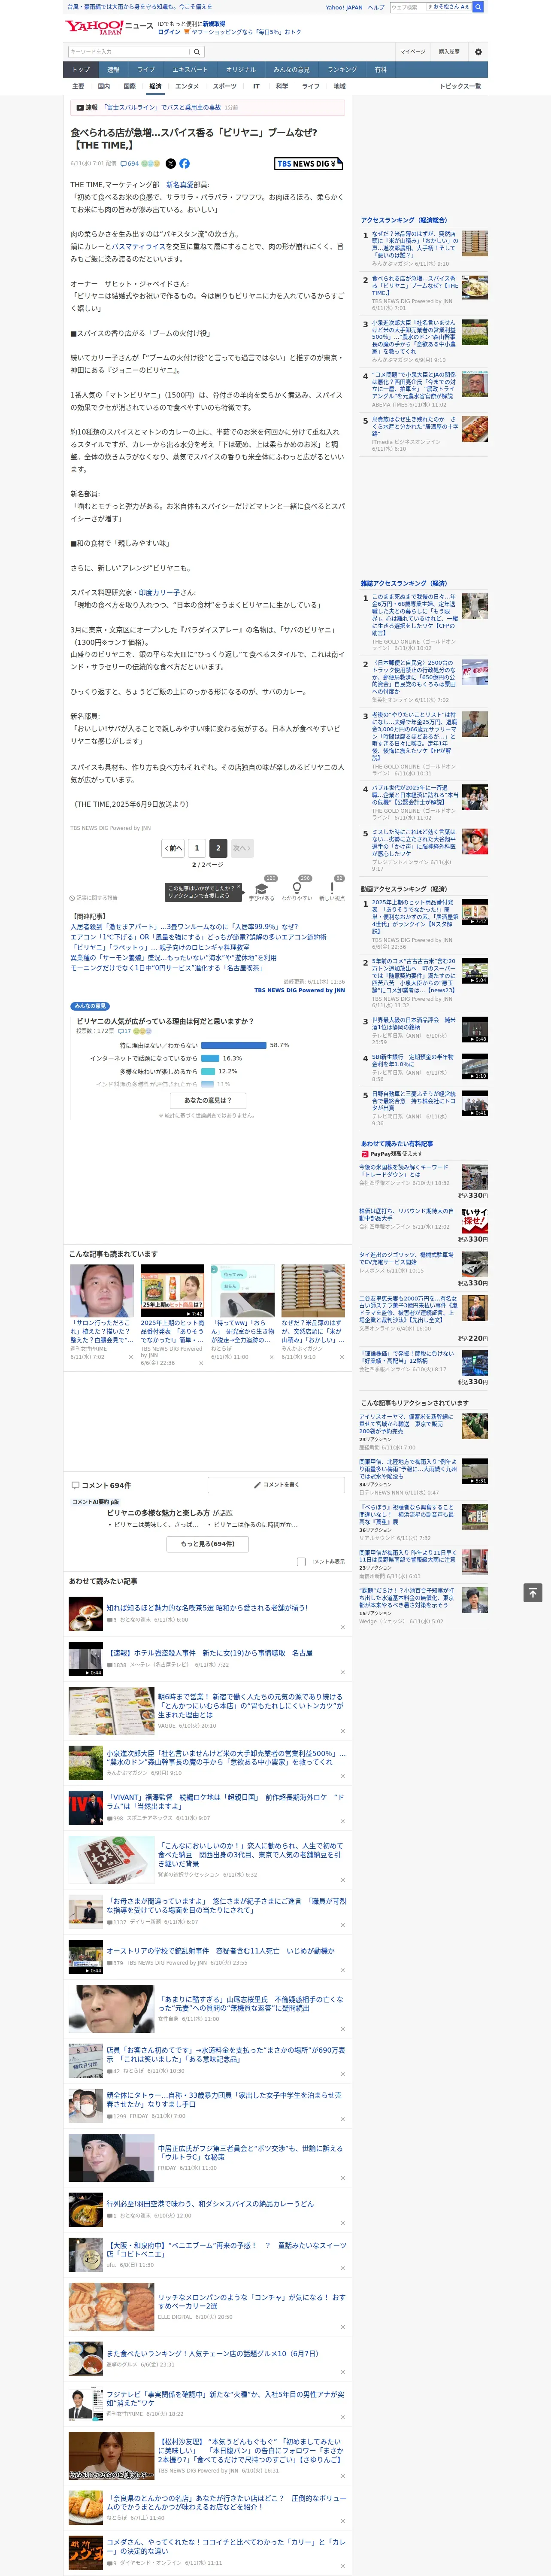Switch to the ライブ navigation tab
Screen dimensions: 551x2576
(x=146, y=70)
